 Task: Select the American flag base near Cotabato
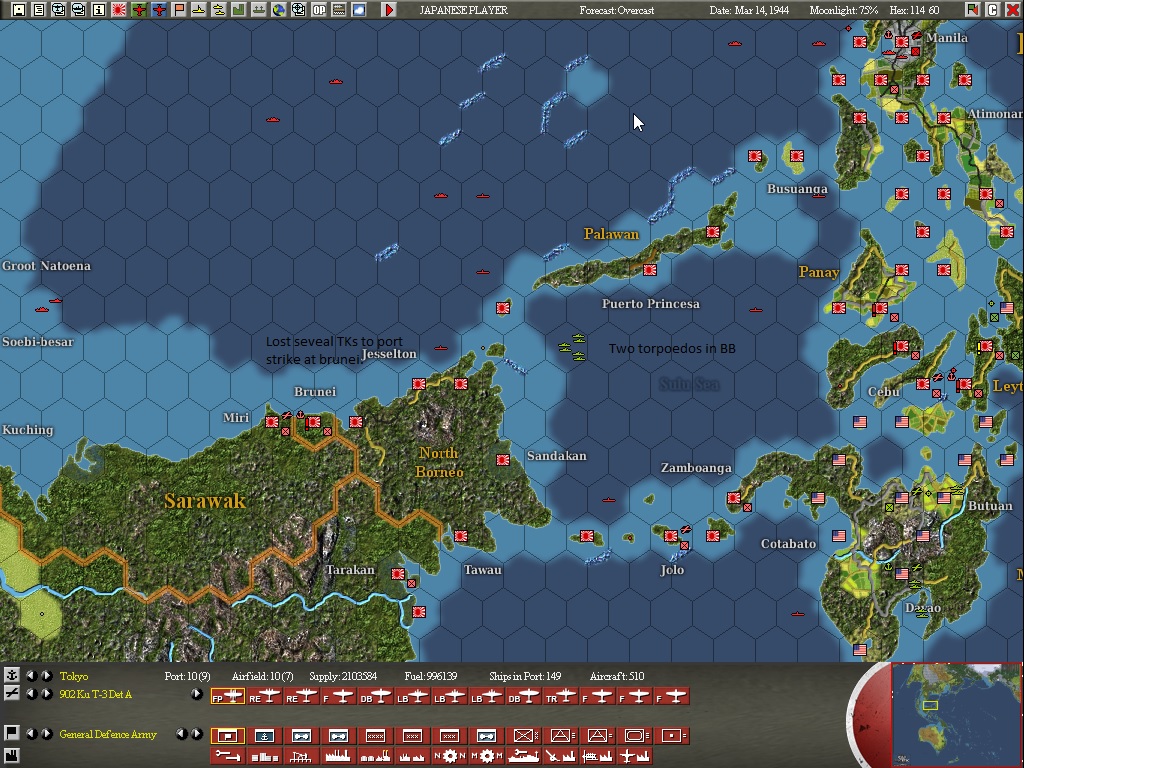(x=838, y=536)
